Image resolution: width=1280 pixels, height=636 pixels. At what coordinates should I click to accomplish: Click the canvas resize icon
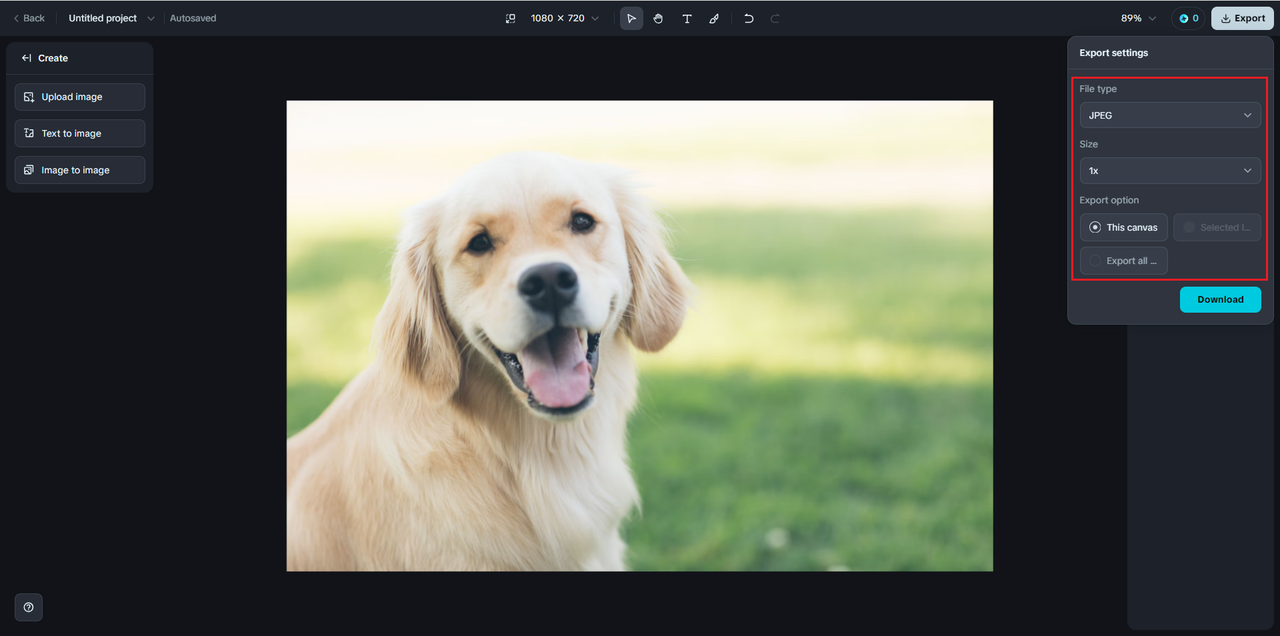(510, 18)
